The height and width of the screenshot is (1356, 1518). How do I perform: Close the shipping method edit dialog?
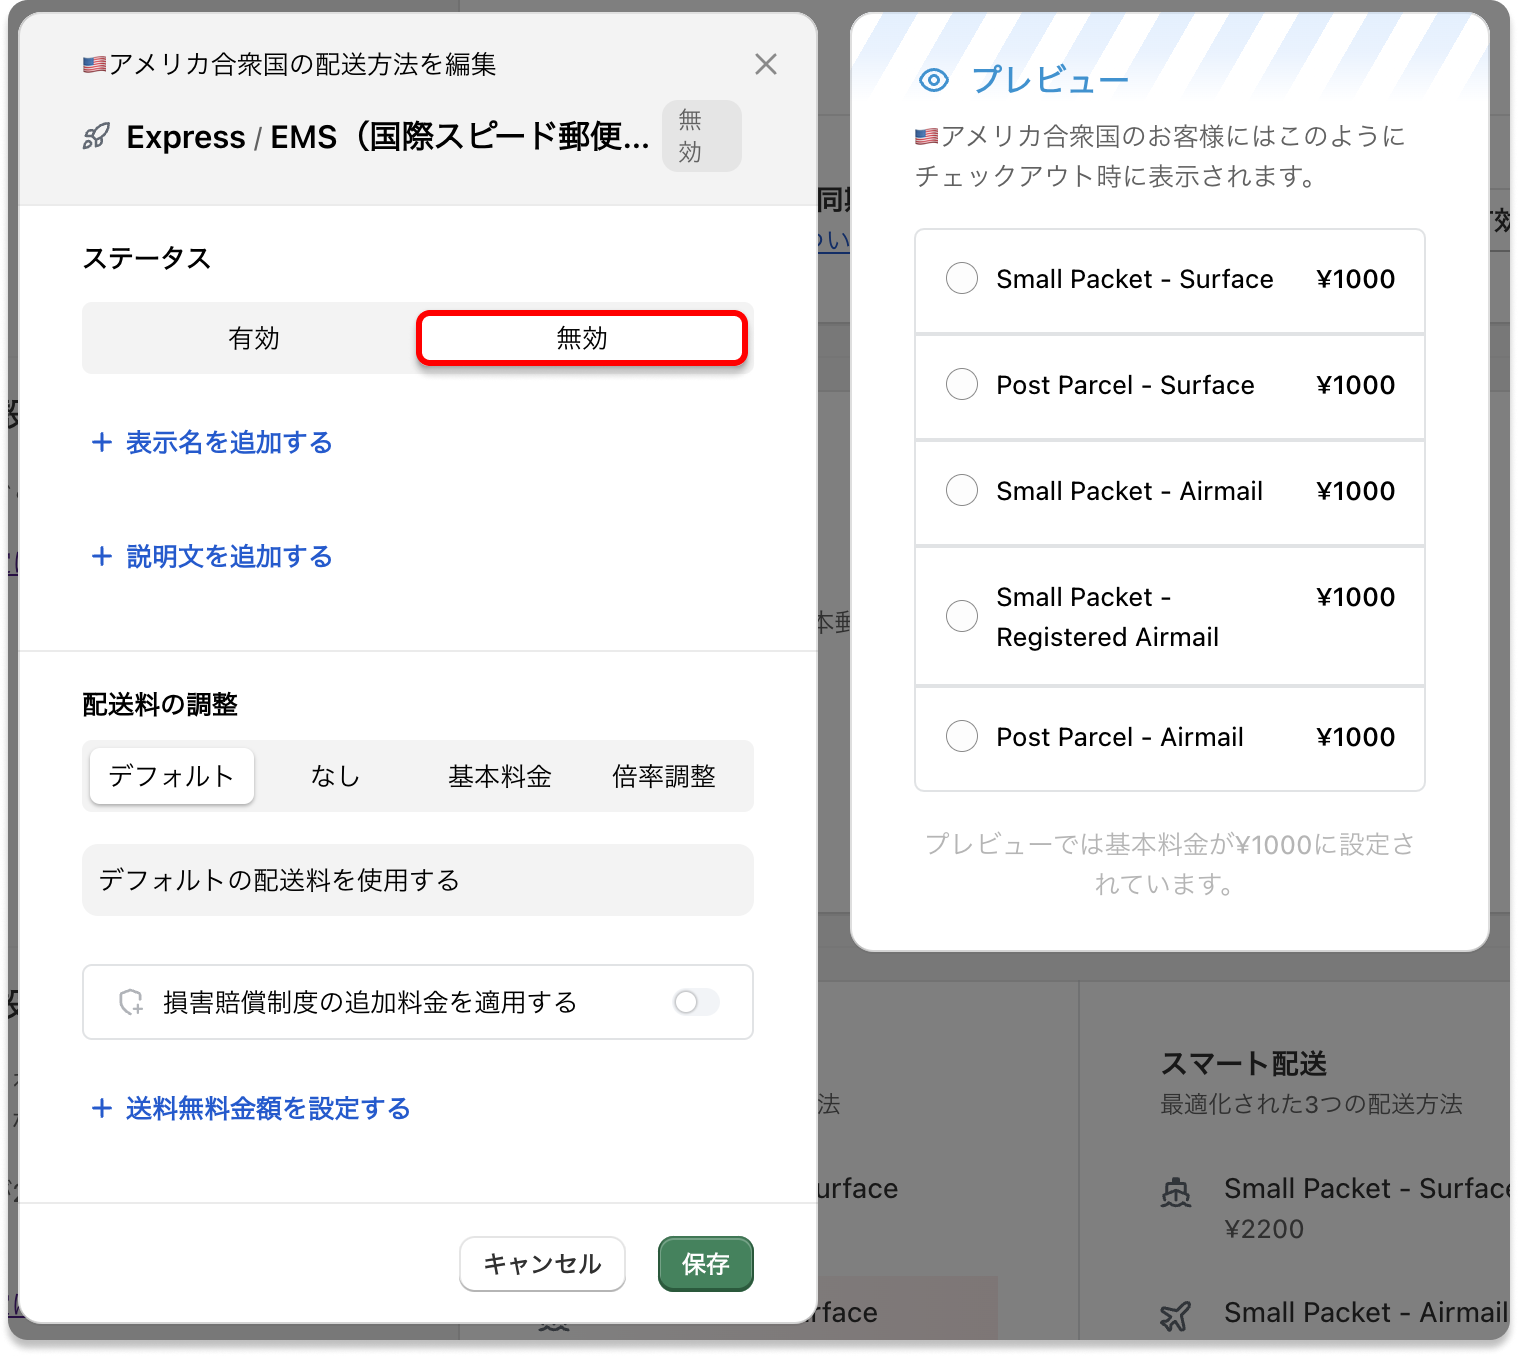(x=766, y=64)
